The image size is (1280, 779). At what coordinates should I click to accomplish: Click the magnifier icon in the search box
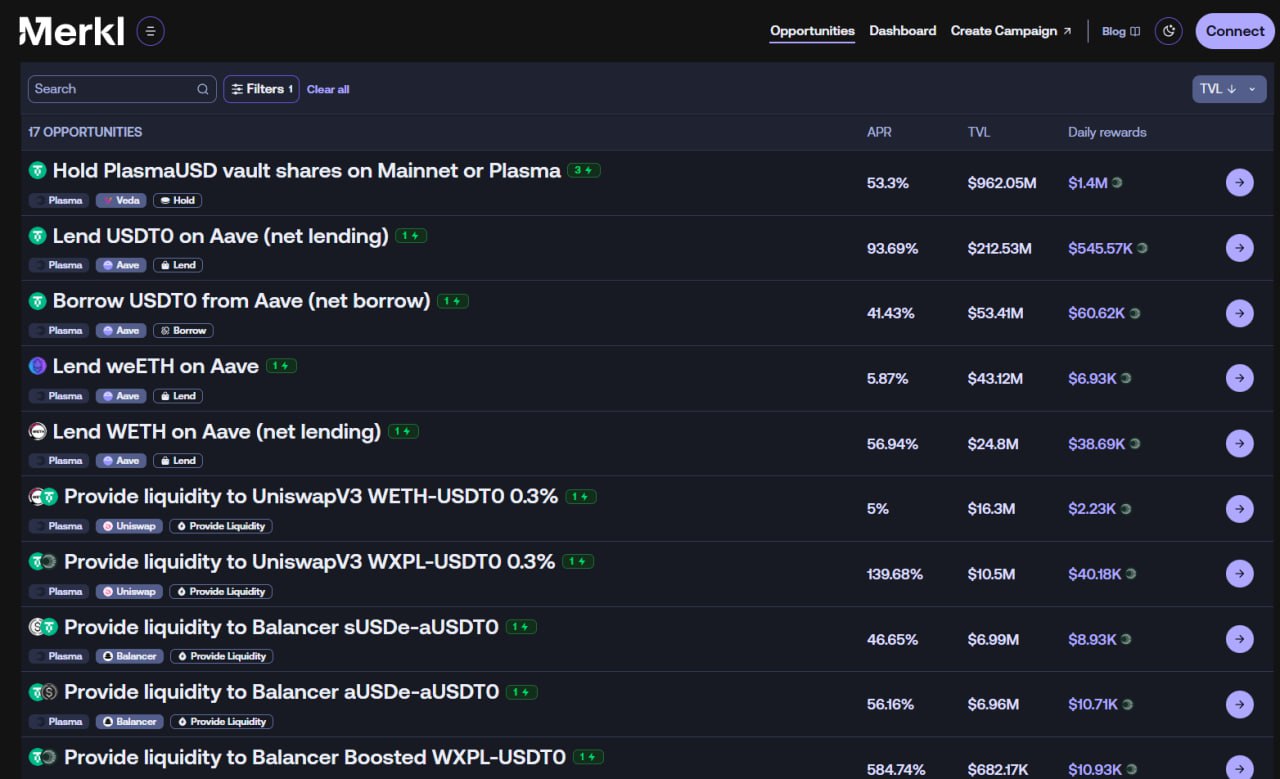click(203, 89)
